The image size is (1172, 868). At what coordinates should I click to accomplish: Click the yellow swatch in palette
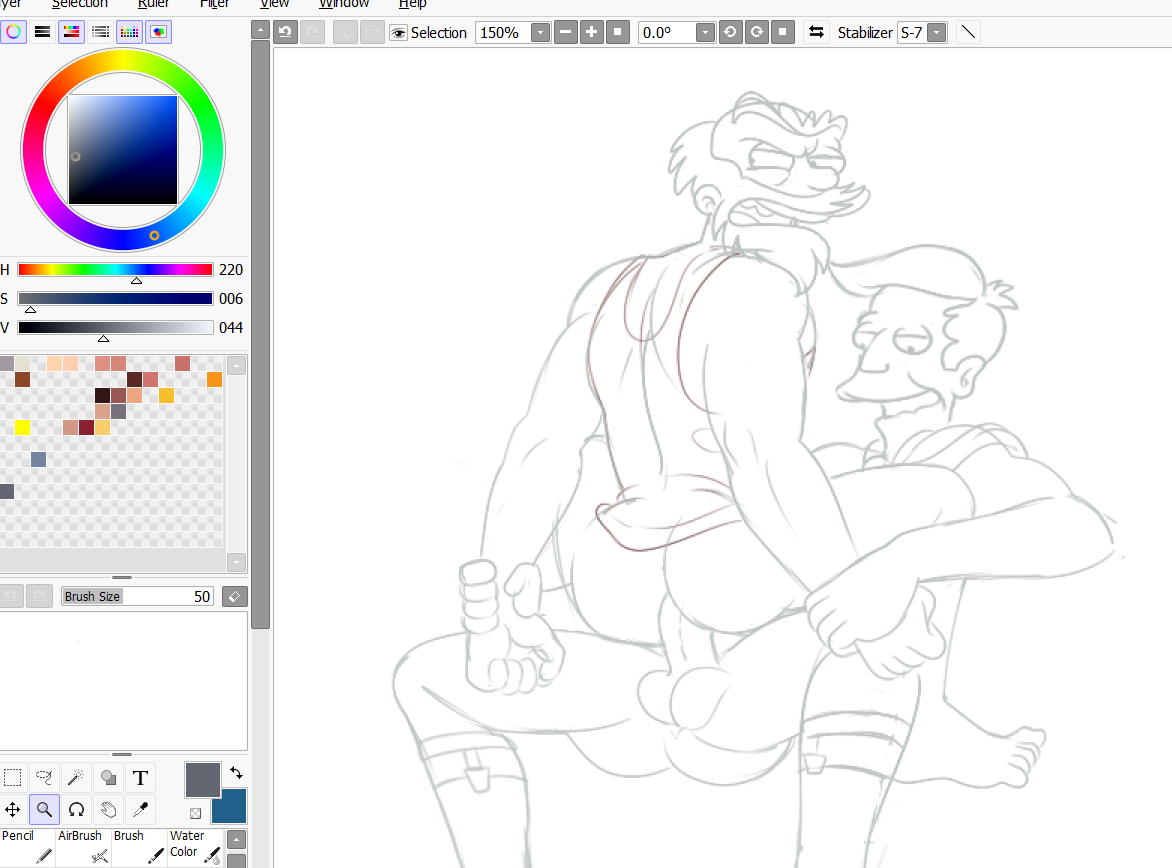pyautogui.click(x=22, y=428)
